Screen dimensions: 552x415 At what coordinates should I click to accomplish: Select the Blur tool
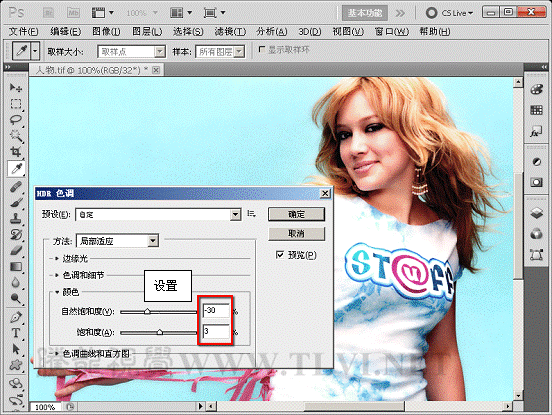pos(16,282)
